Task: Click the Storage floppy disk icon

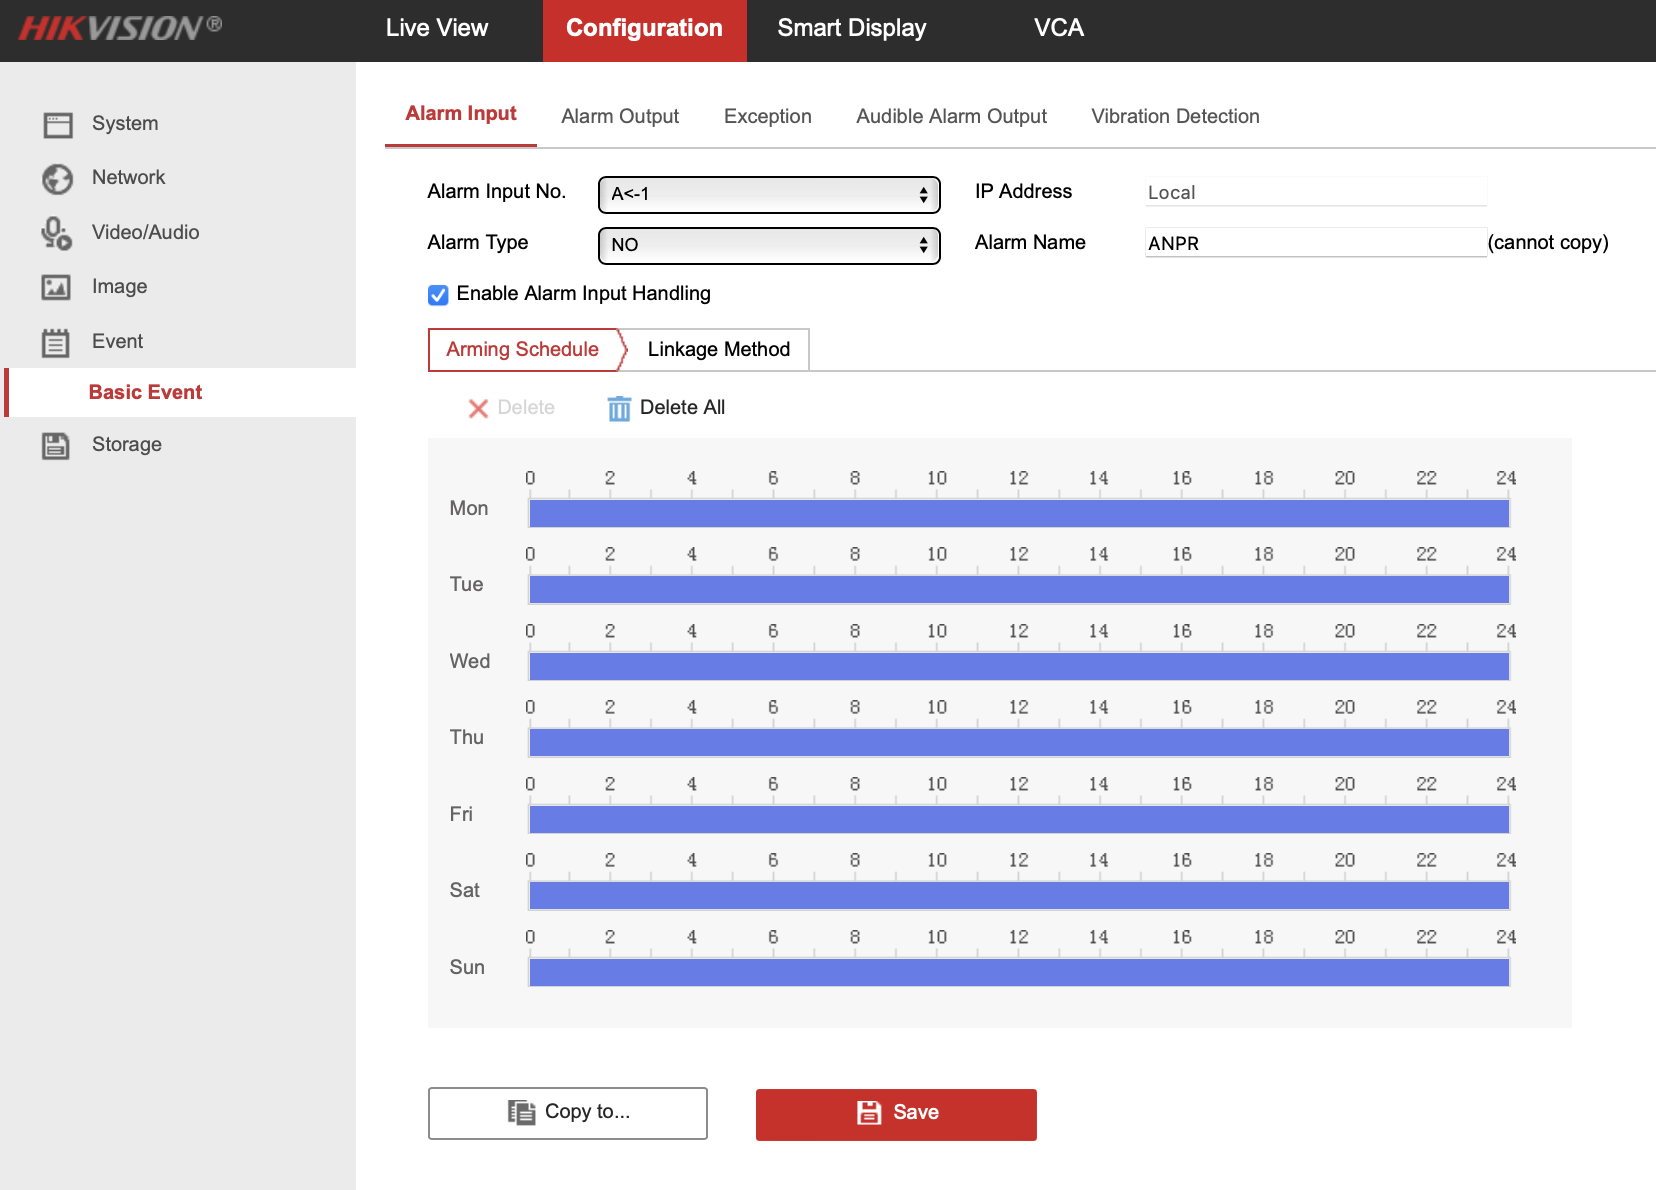Action: click(x=56, y=445)
